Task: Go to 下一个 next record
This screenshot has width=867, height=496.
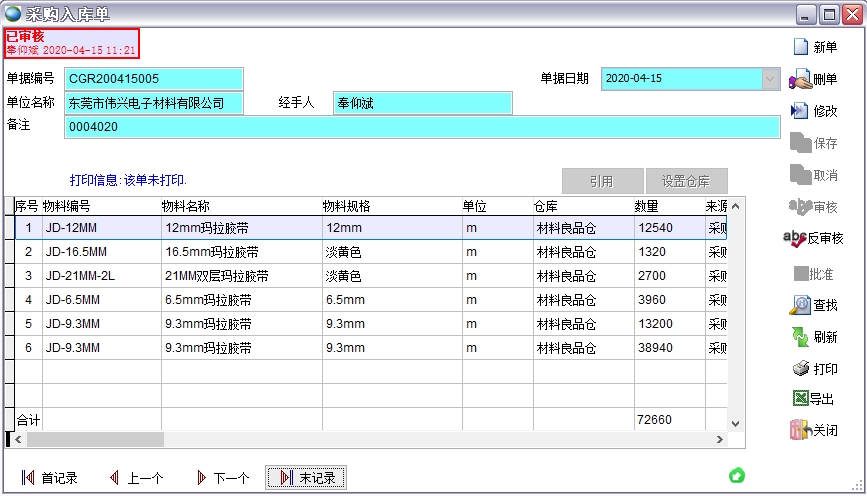Action: [x=223, y=478]
